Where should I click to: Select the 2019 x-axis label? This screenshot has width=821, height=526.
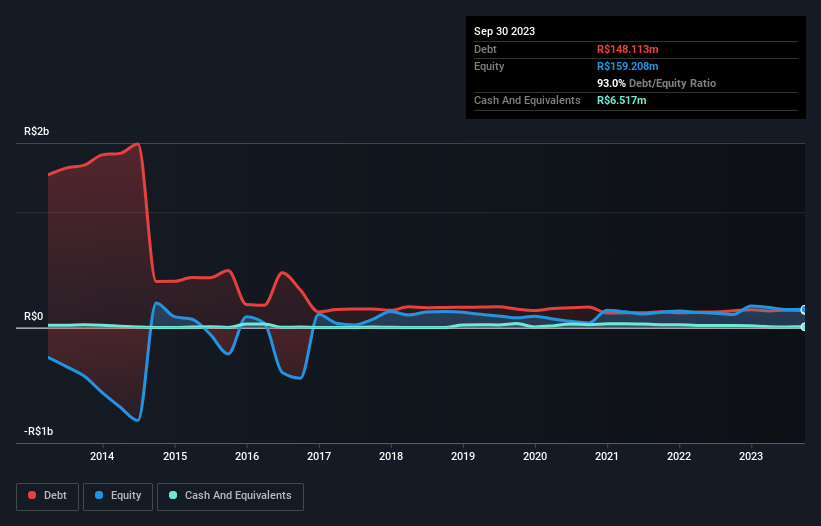[463, 456]
